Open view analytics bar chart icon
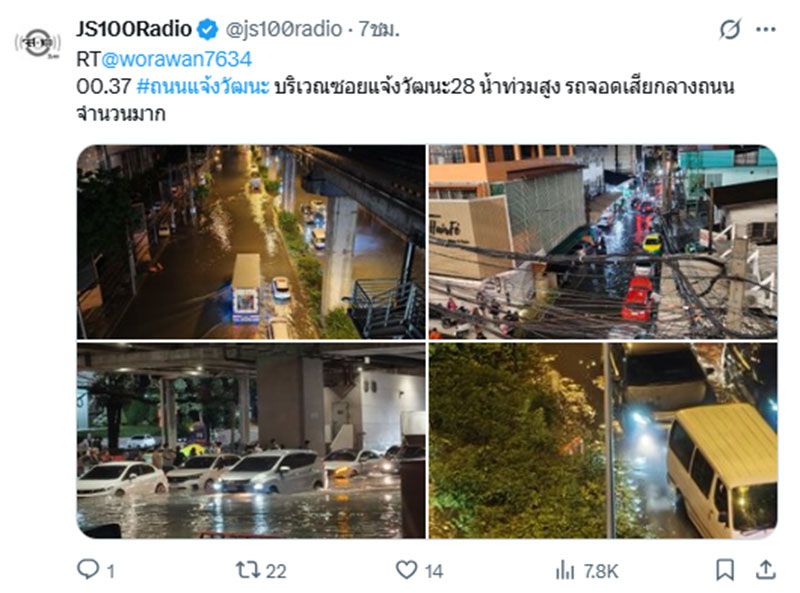This screenshot has width=800, height=593. [565, 570]
